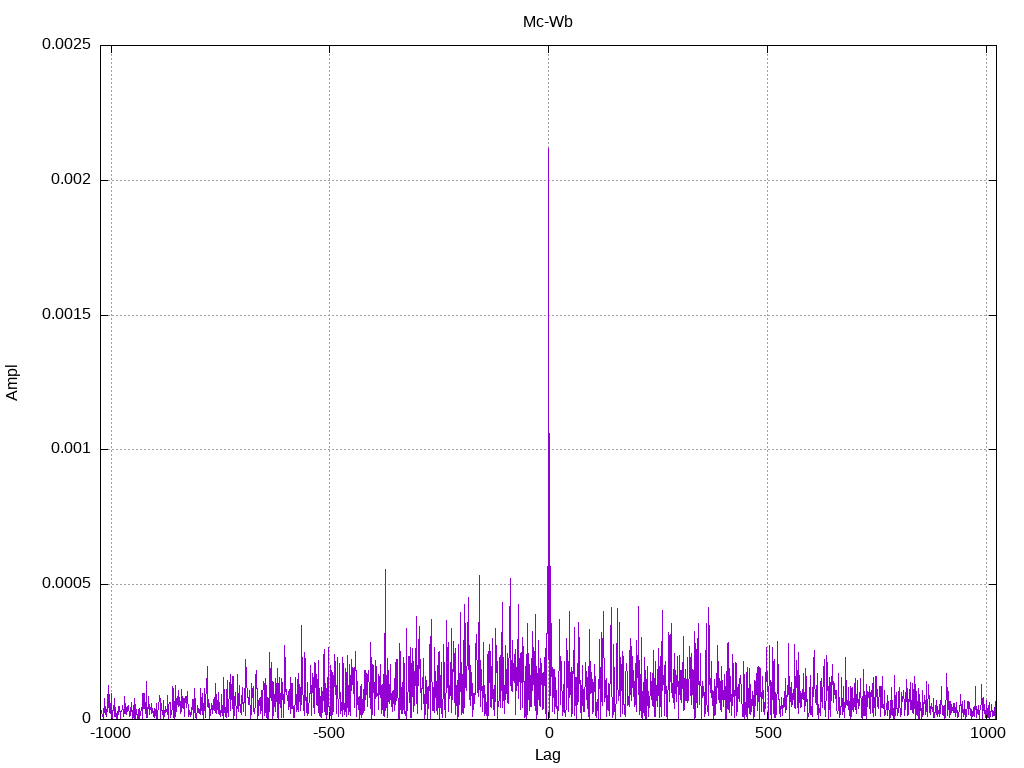Click the top of the central peak at lag 0
The width and height of the screenshot is (1024, 768).
pyautogui.click(x=548, y=148)
